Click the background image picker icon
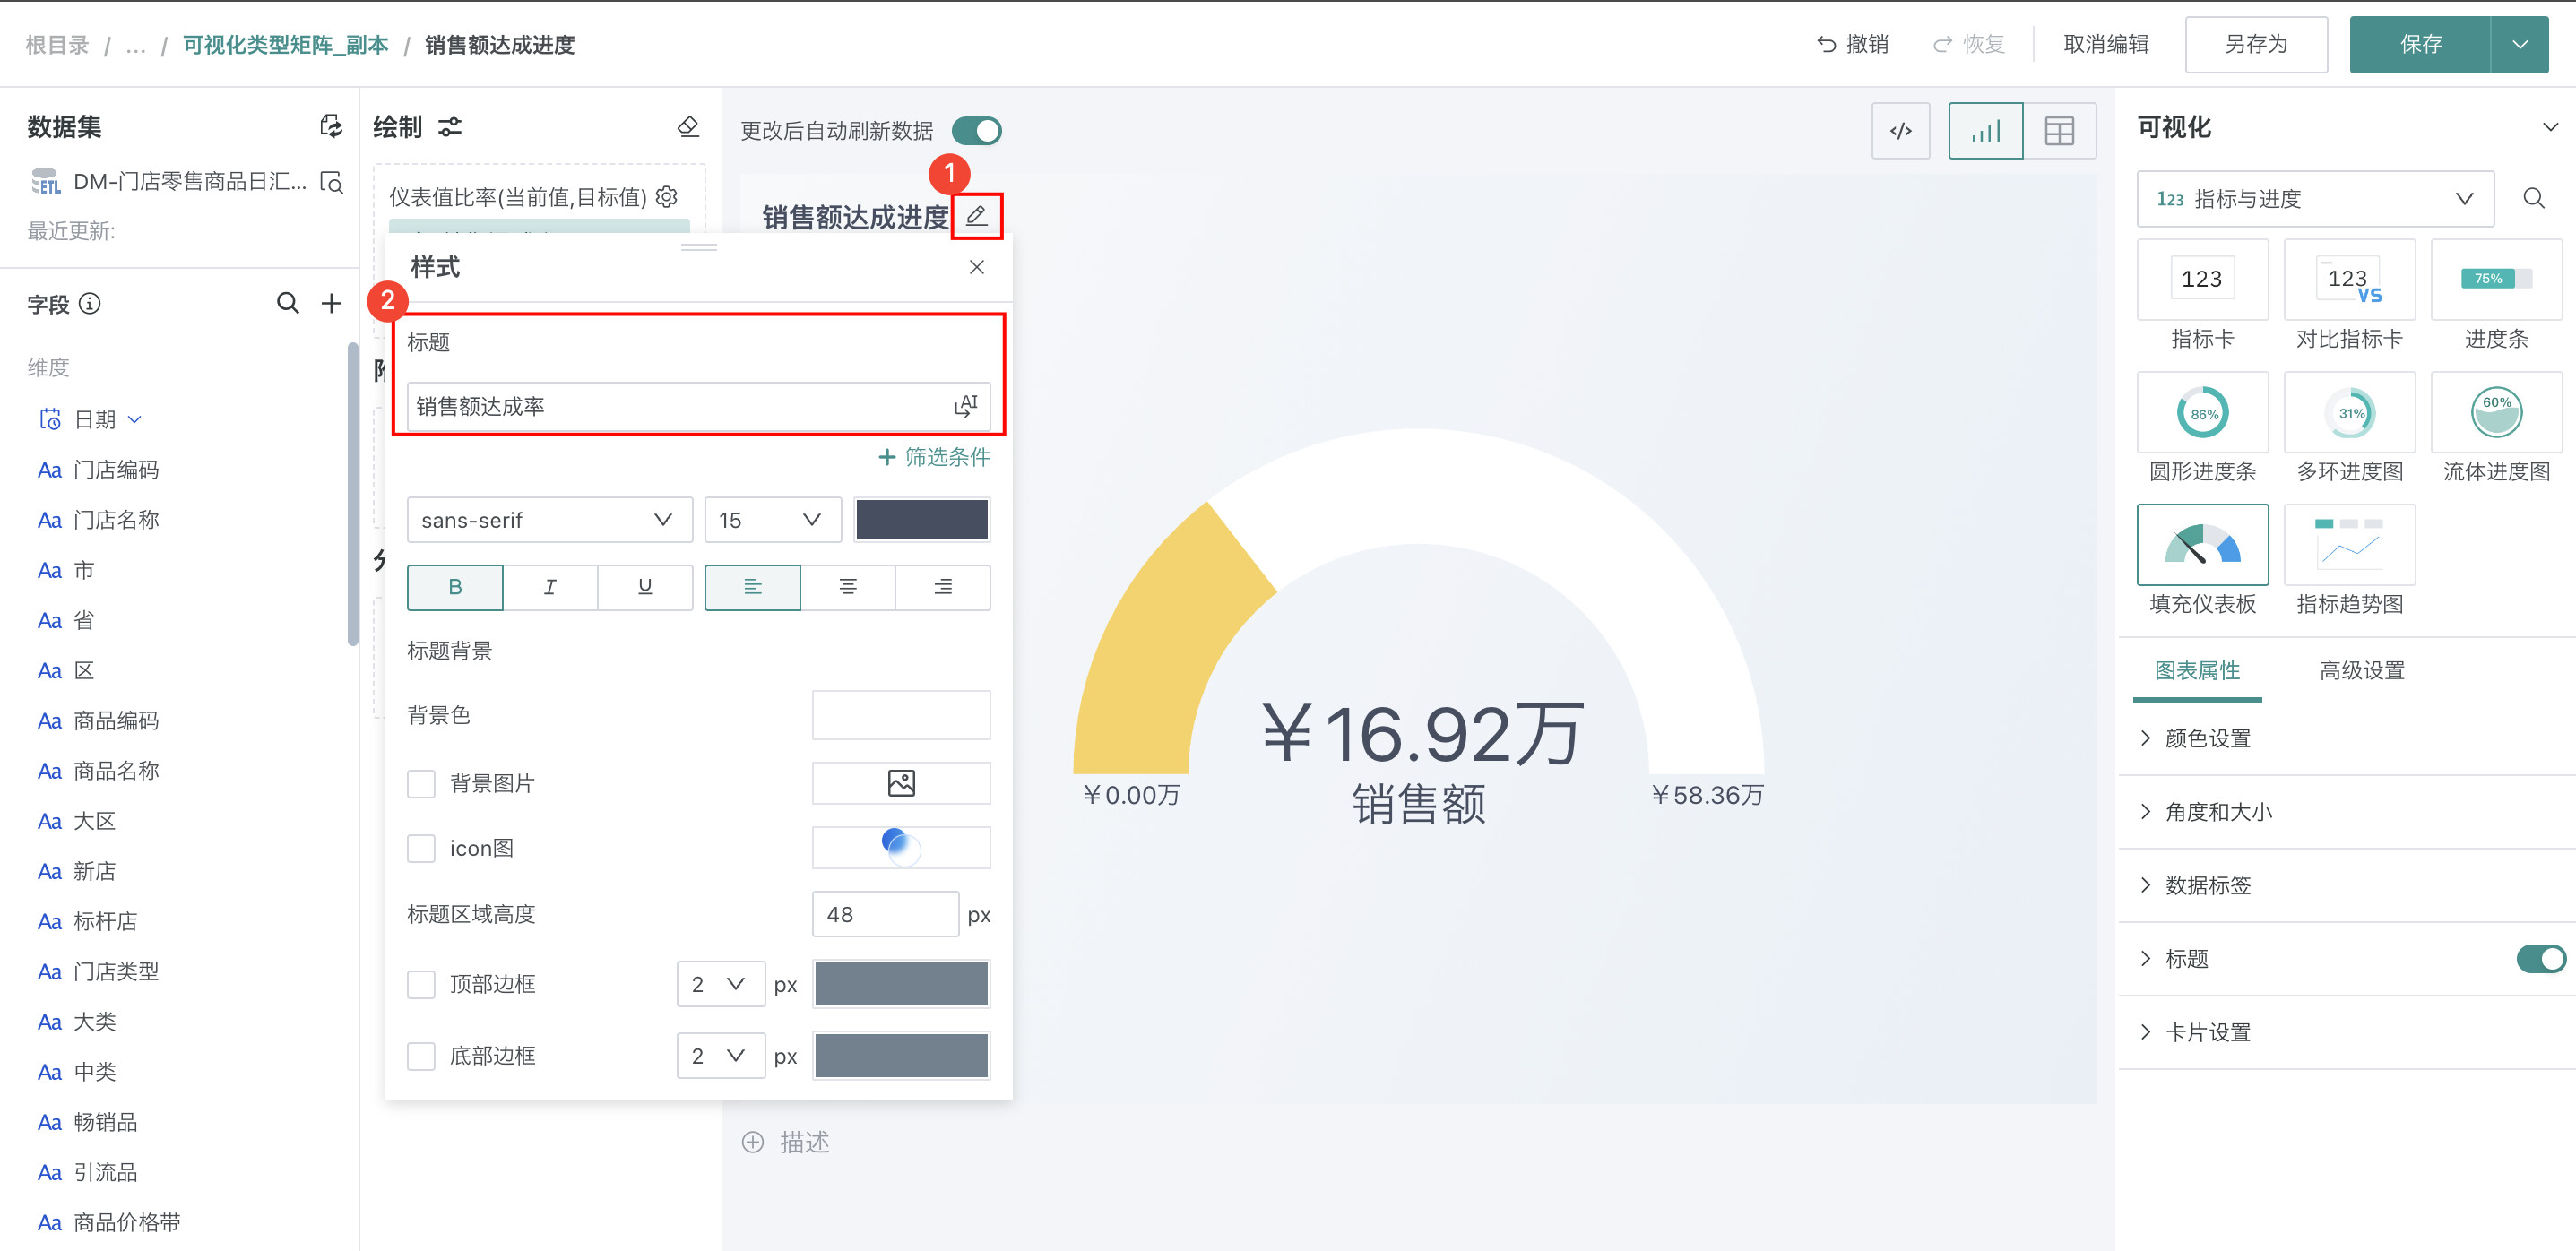This screenshot has width=2576, height=1251. pos(901,783)
